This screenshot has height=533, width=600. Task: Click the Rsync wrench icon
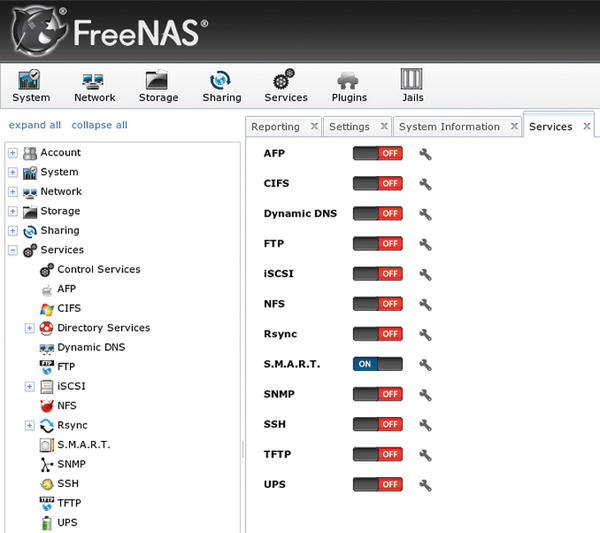[425, 335]
